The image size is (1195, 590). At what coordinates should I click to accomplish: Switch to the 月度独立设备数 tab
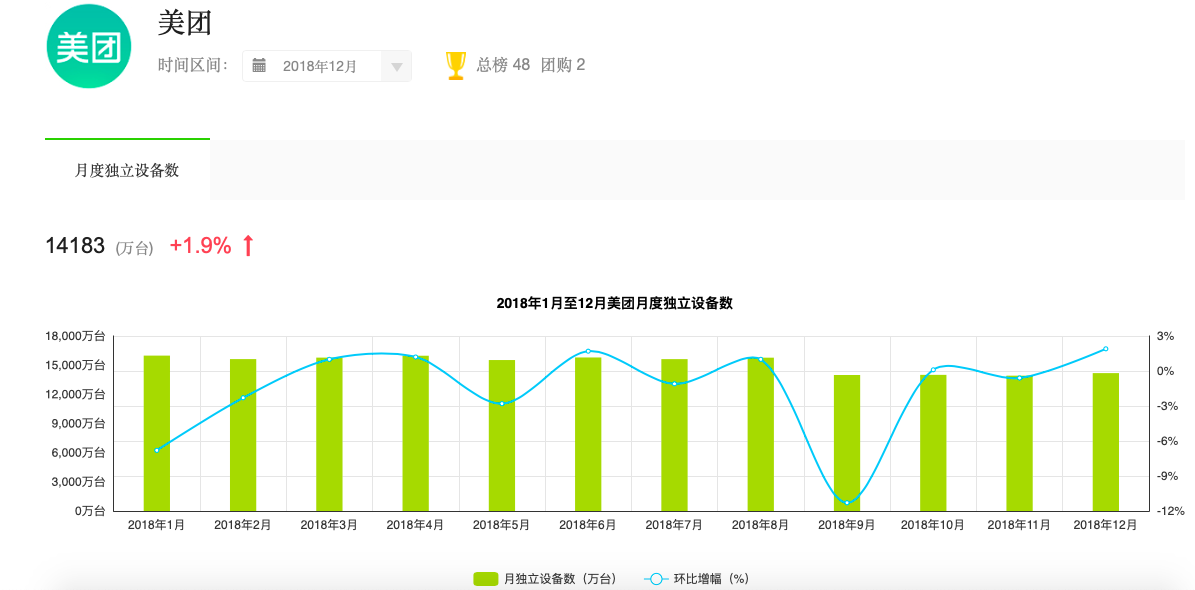click(x=127, y=170)
